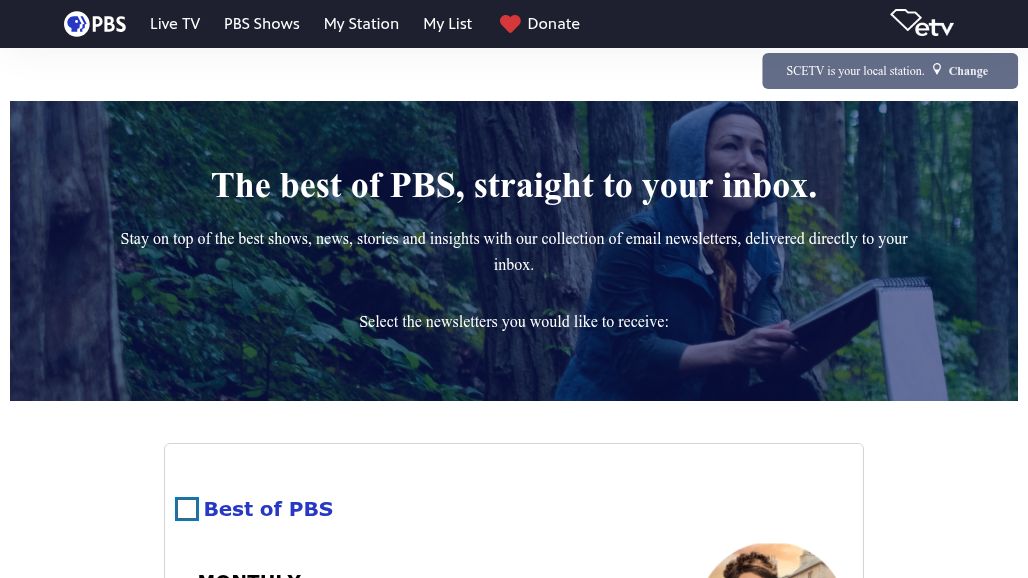Click 'SCETV is your local station' text

click(x=855, y=71)
